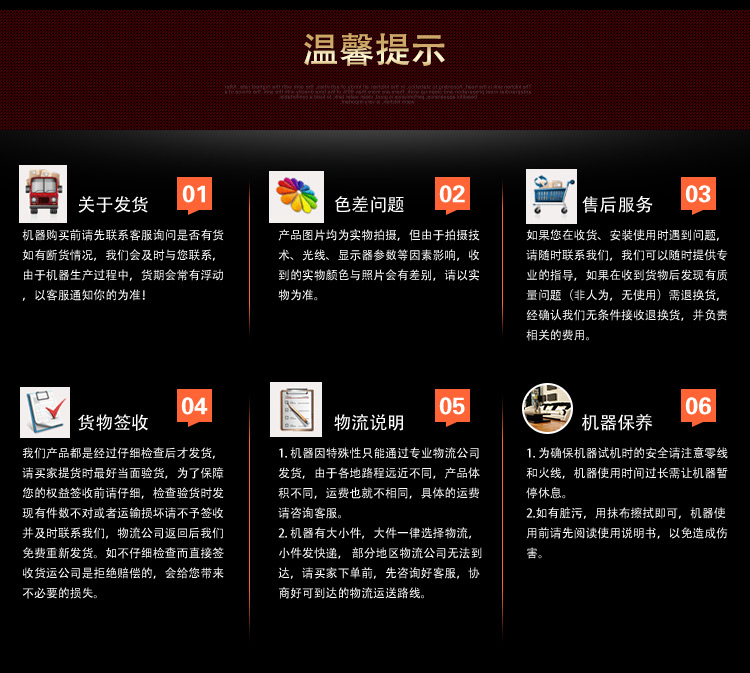Click the colorful color wheel icon
750x673 pixels.
[296, 196]
